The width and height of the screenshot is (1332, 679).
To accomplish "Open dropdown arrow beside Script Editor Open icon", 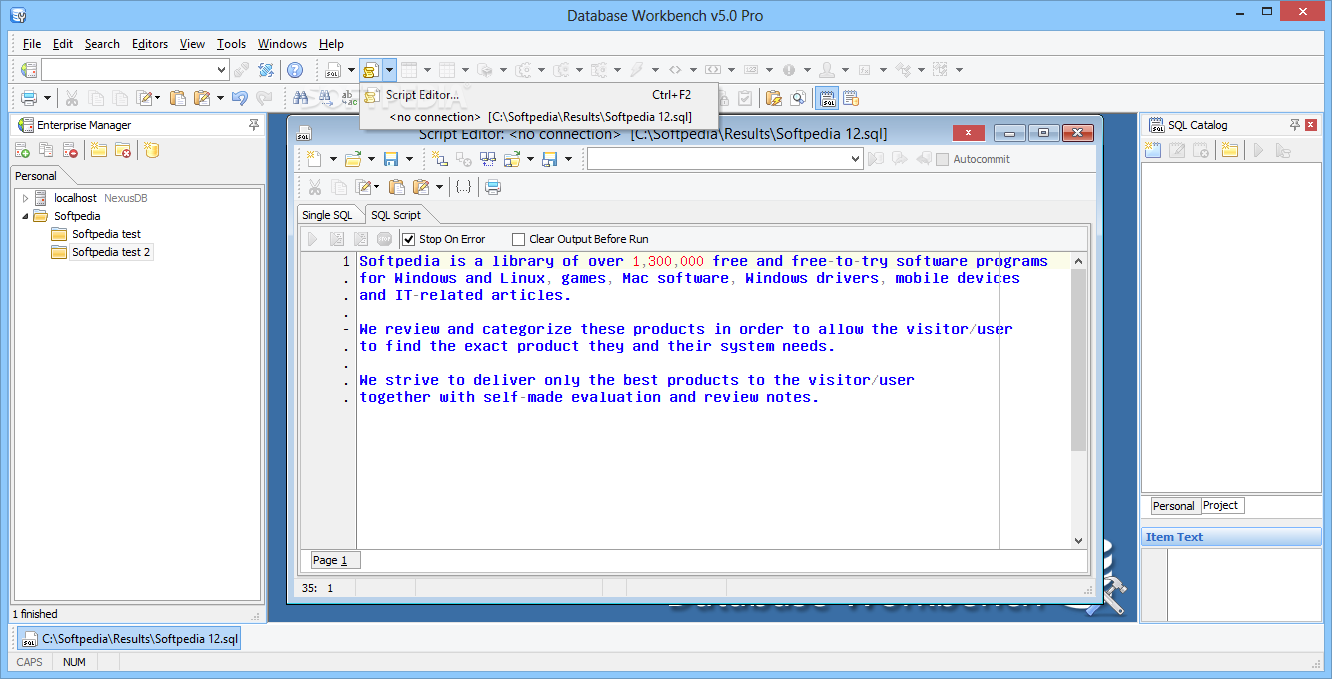I will 372,159.
